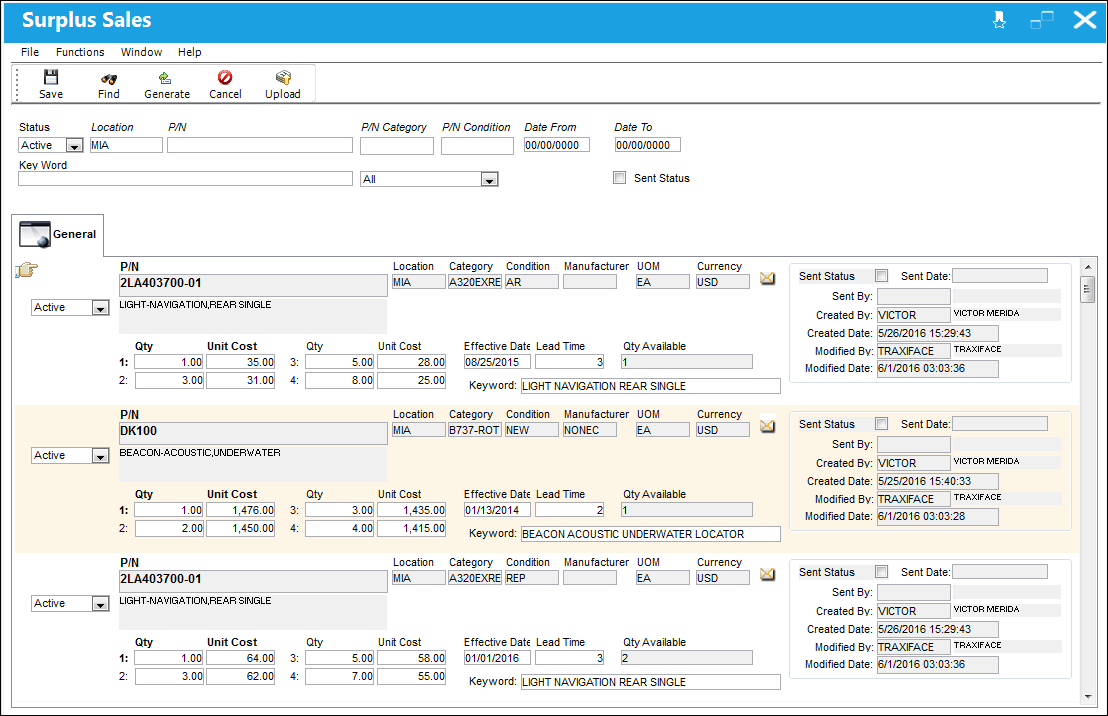
Task: Click the Key Word input field
Action: coord(185,179)
